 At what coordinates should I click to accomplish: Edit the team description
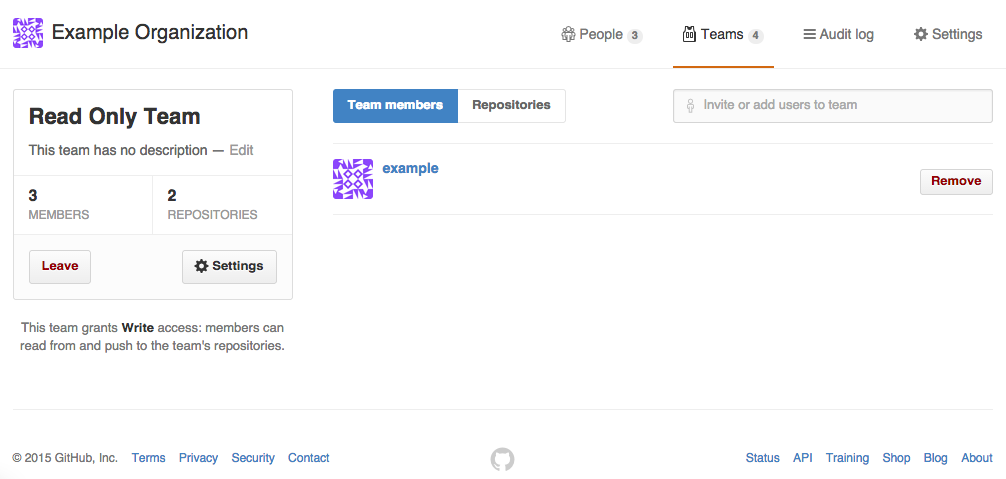pyautogui.click(x=241, y=150)
